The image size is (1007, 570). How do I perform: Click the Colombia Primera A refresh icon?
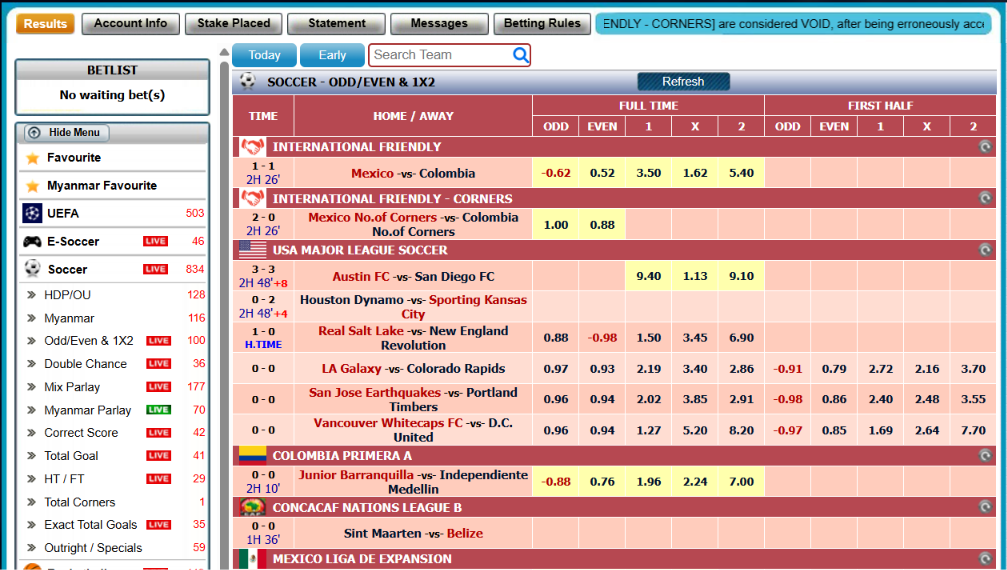point(985,456)
